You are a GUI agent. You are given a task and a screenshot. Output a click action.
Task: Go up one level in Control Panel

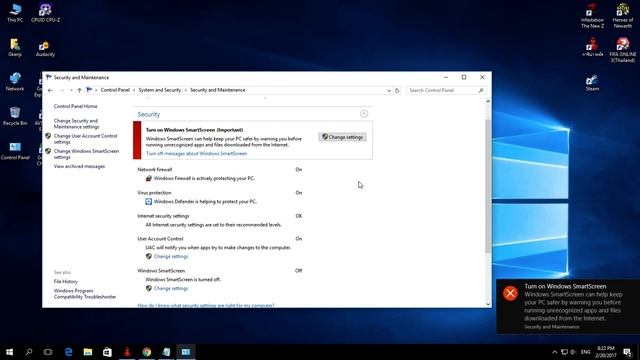(x=80, y=90)
